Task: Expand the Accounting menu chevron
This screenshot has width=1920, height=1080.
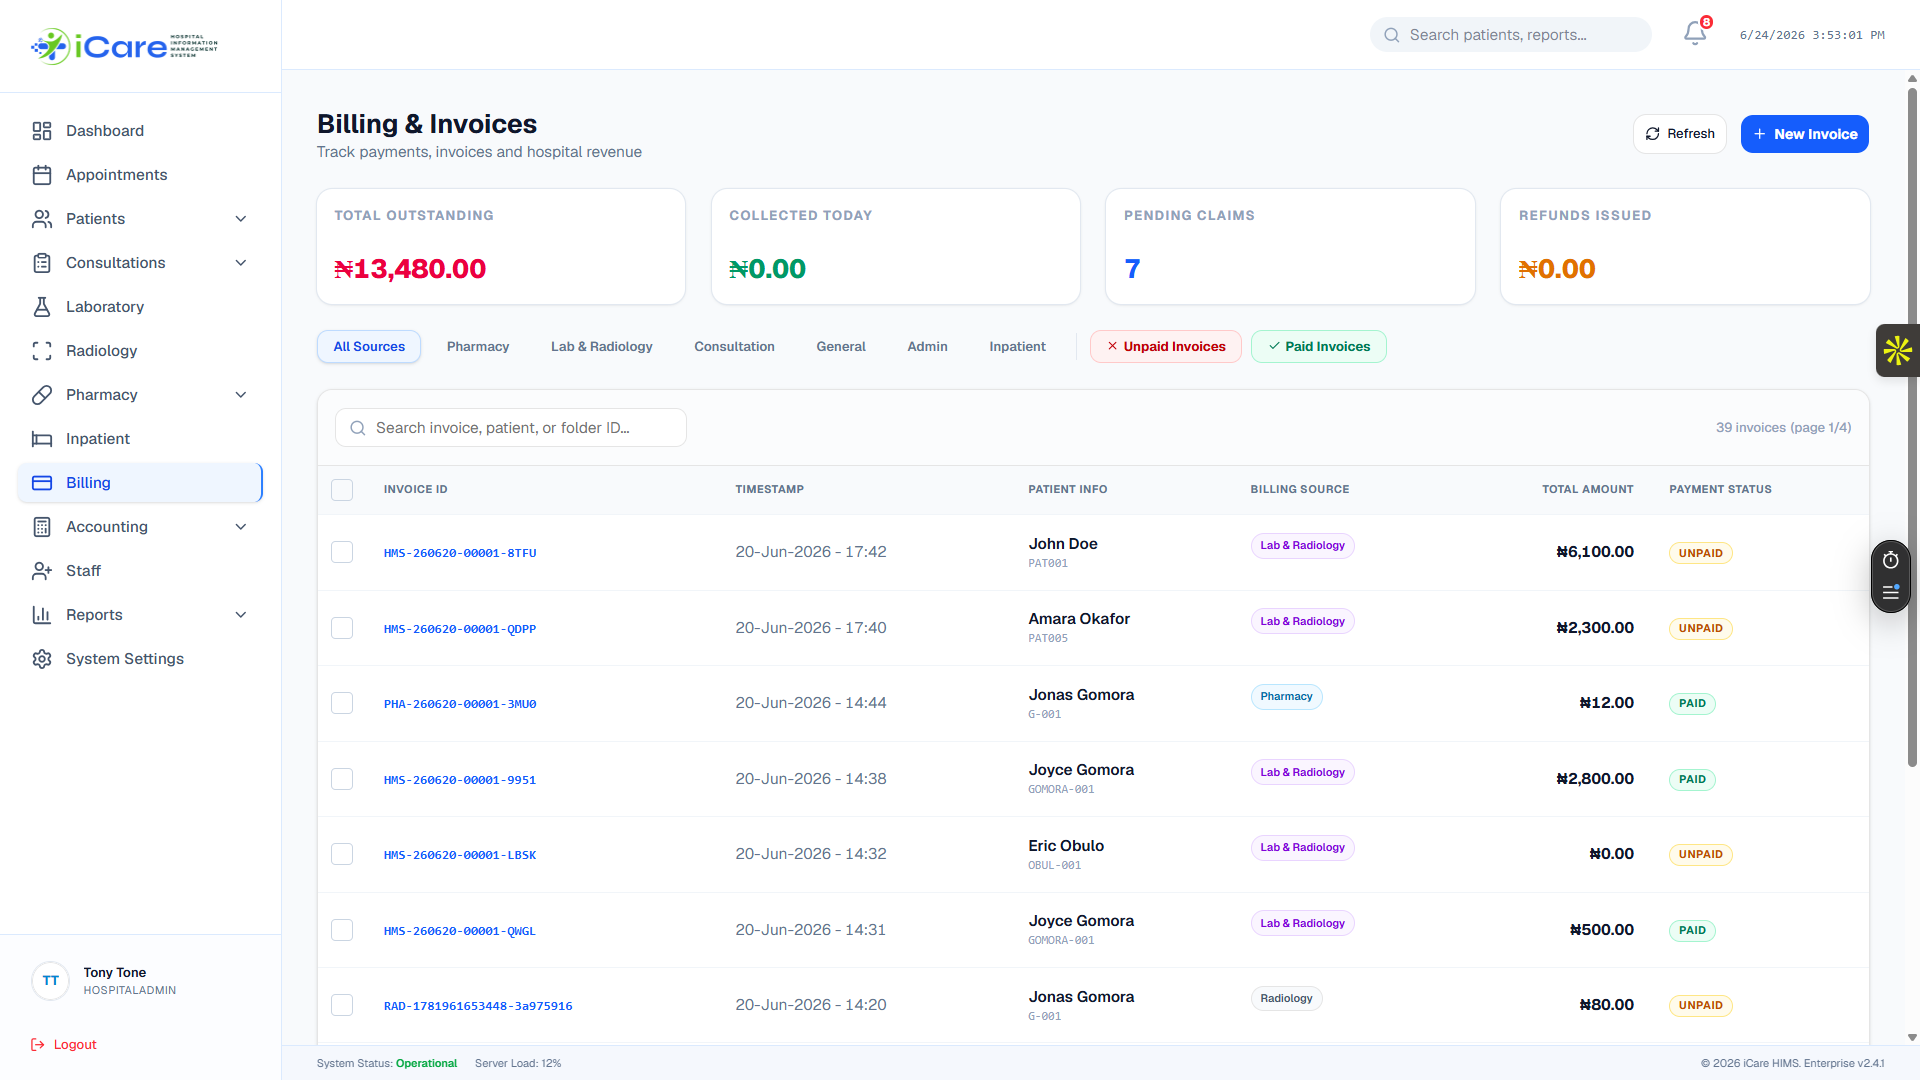Action: (x=241, y=527)
